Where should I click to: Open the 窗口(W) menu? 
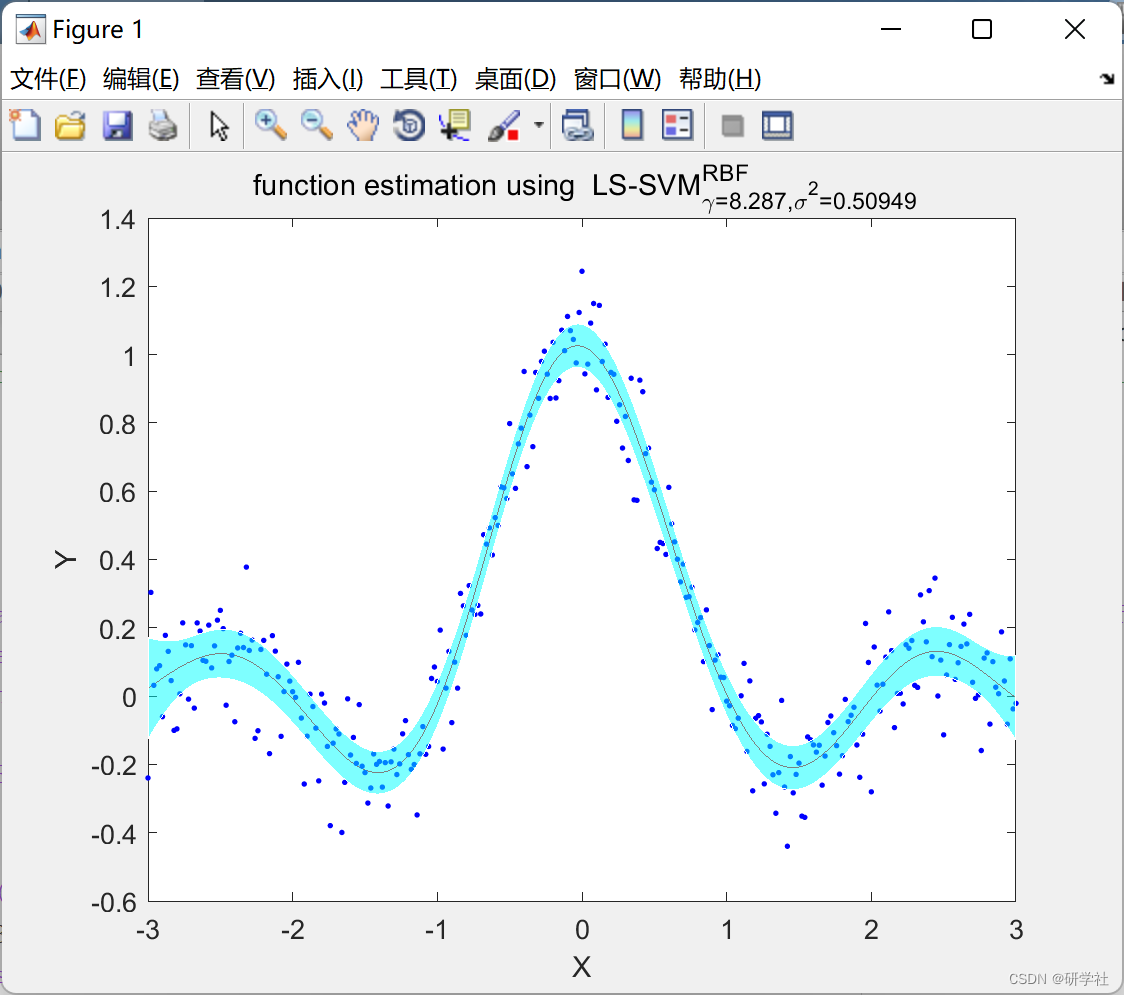[x=617, y=79]
